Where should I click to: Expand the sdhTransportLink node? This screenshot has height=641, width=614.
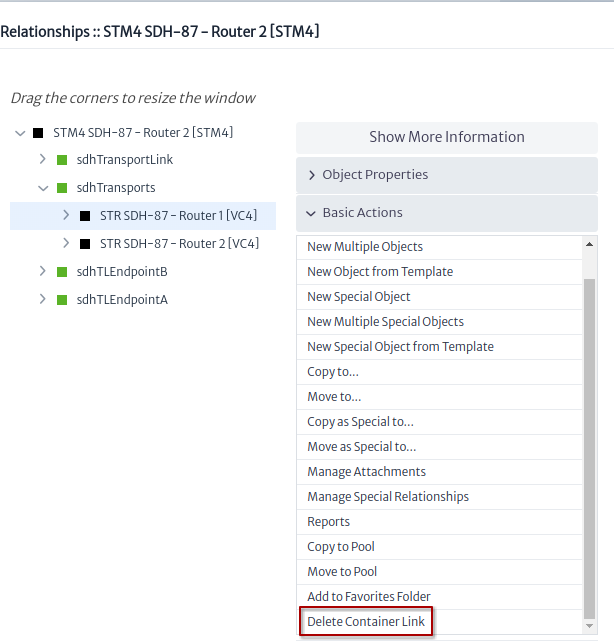(x=43, y=159)
